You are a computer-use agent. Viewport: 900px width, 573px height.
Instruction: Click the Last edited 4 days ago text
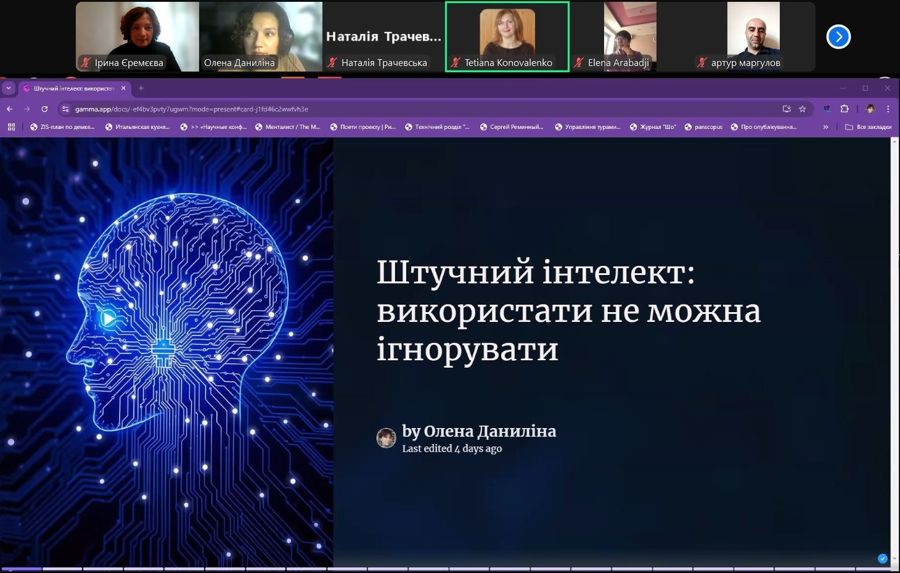tap(452, 448)
